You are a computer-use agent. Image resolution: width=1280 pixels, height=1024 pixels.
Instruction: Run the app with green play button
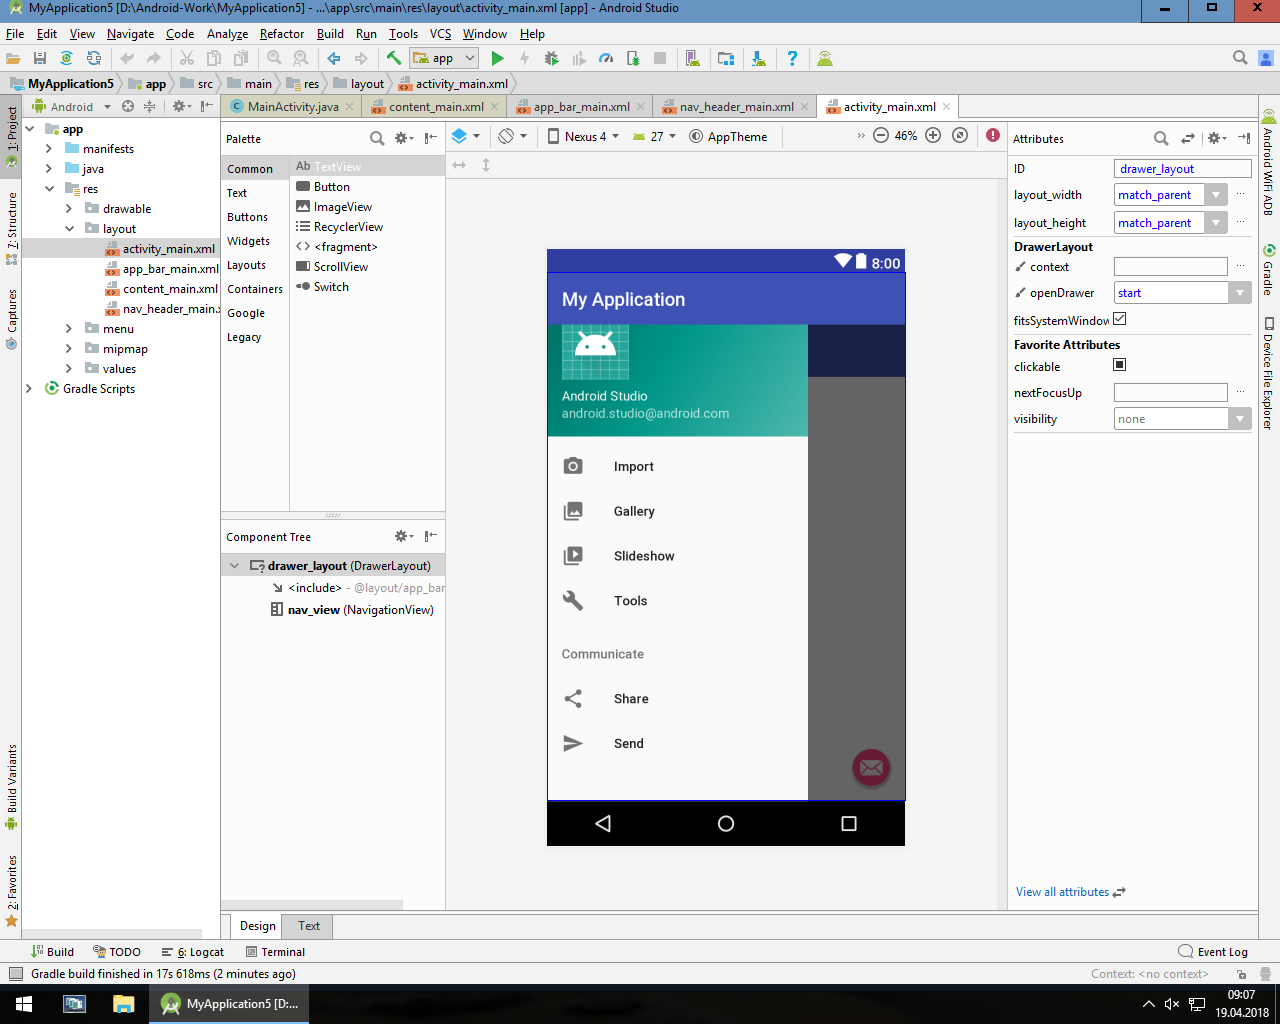497,59
